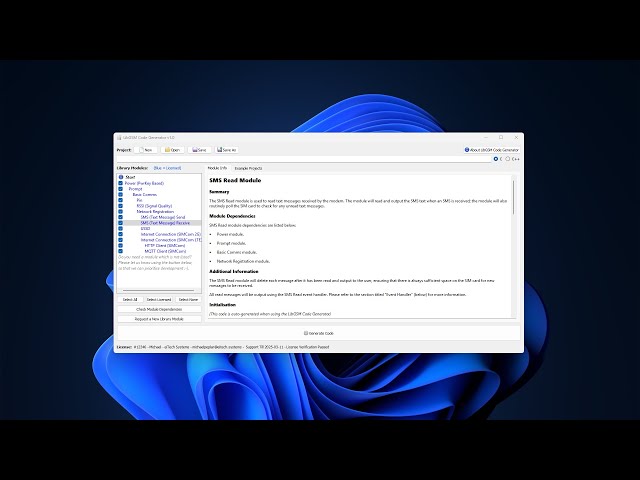Toggle the HTTP Client (SIMCom) checkbox

click(120, 246)
